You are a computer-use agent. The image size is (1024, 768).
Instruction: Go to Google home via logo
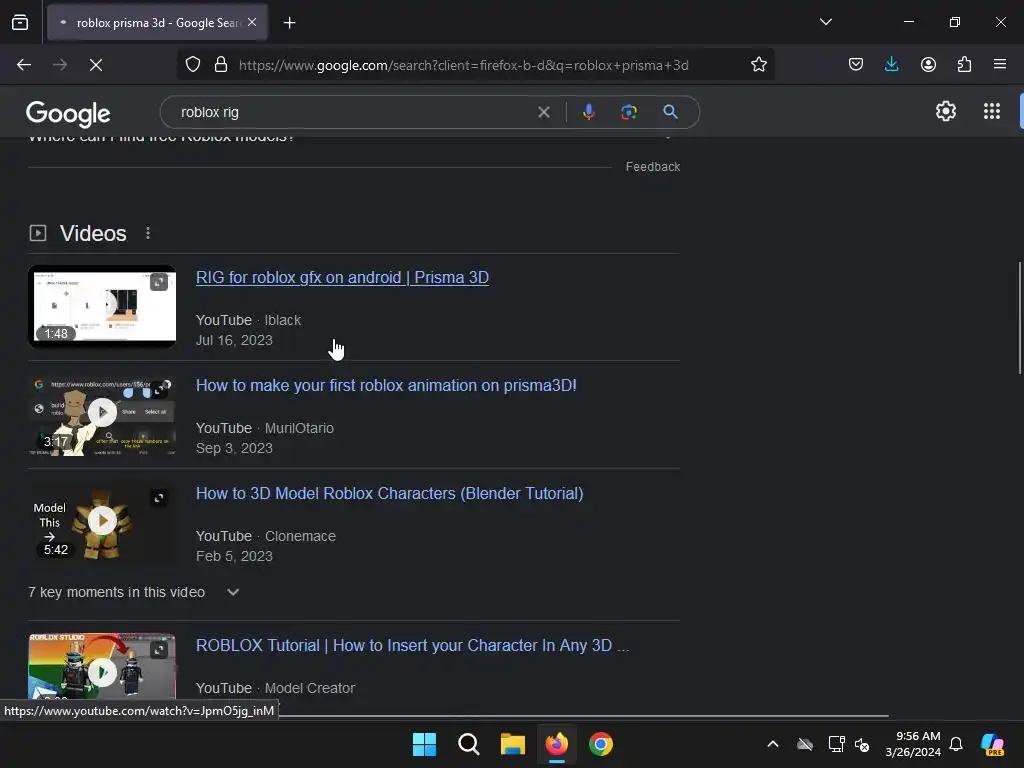[68, 113]
